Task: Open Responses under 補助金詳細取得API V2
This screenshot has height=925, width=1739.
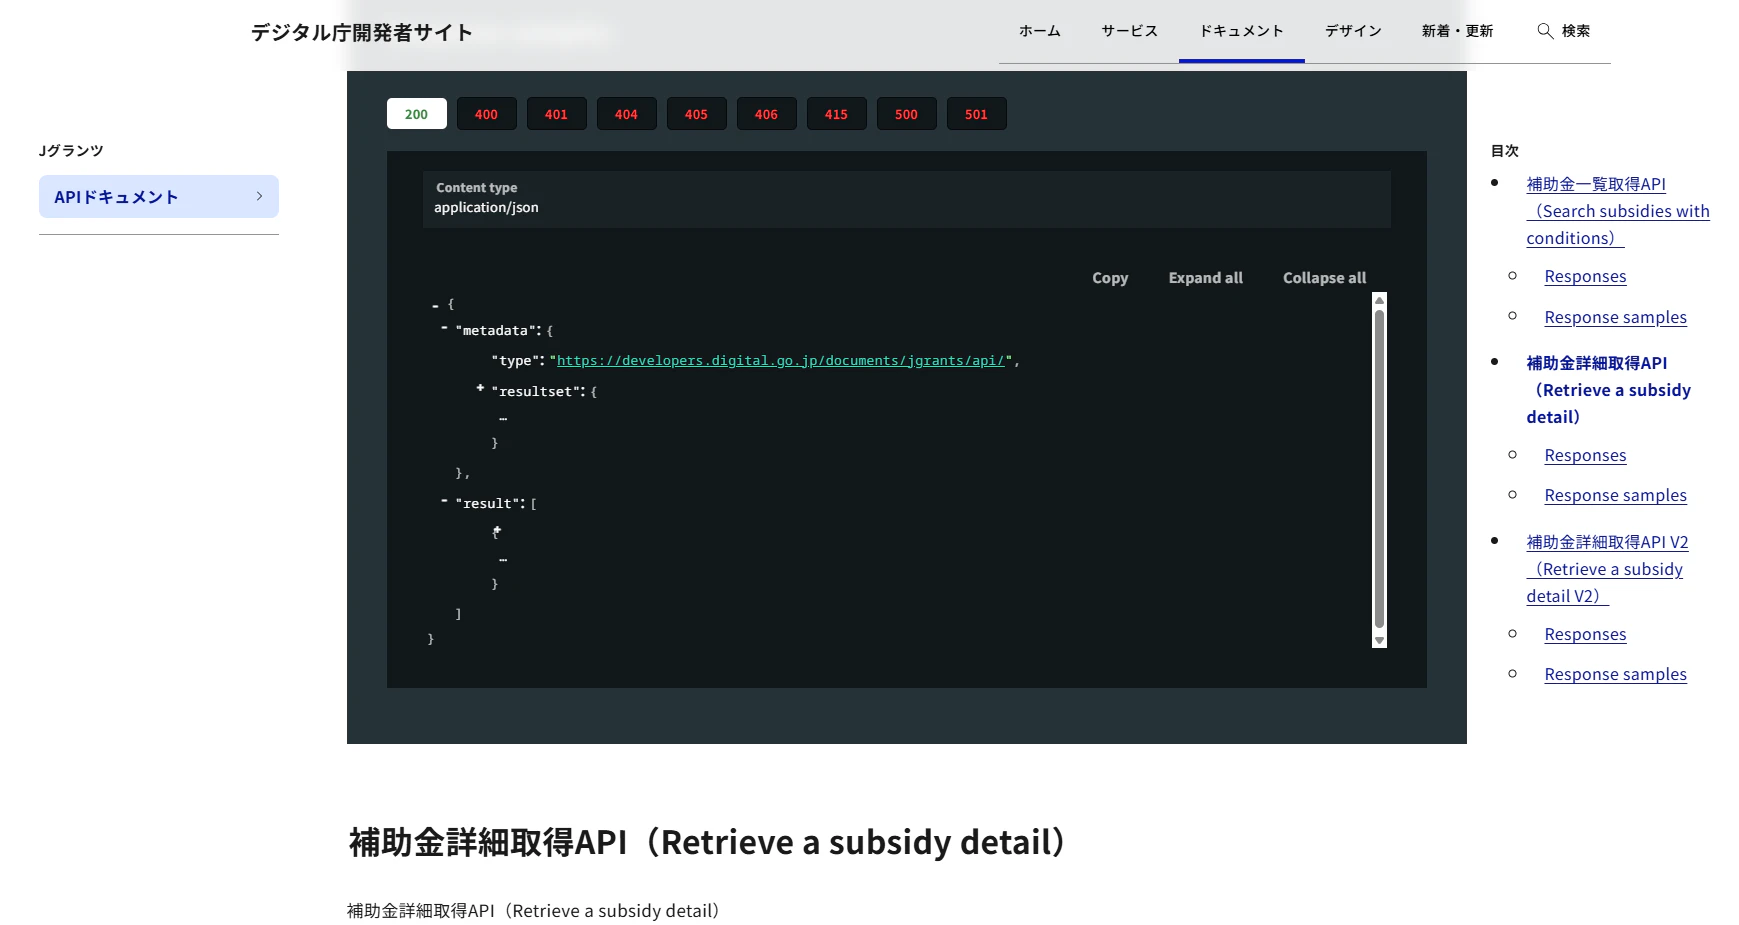Action: [x=1585, y=634]
